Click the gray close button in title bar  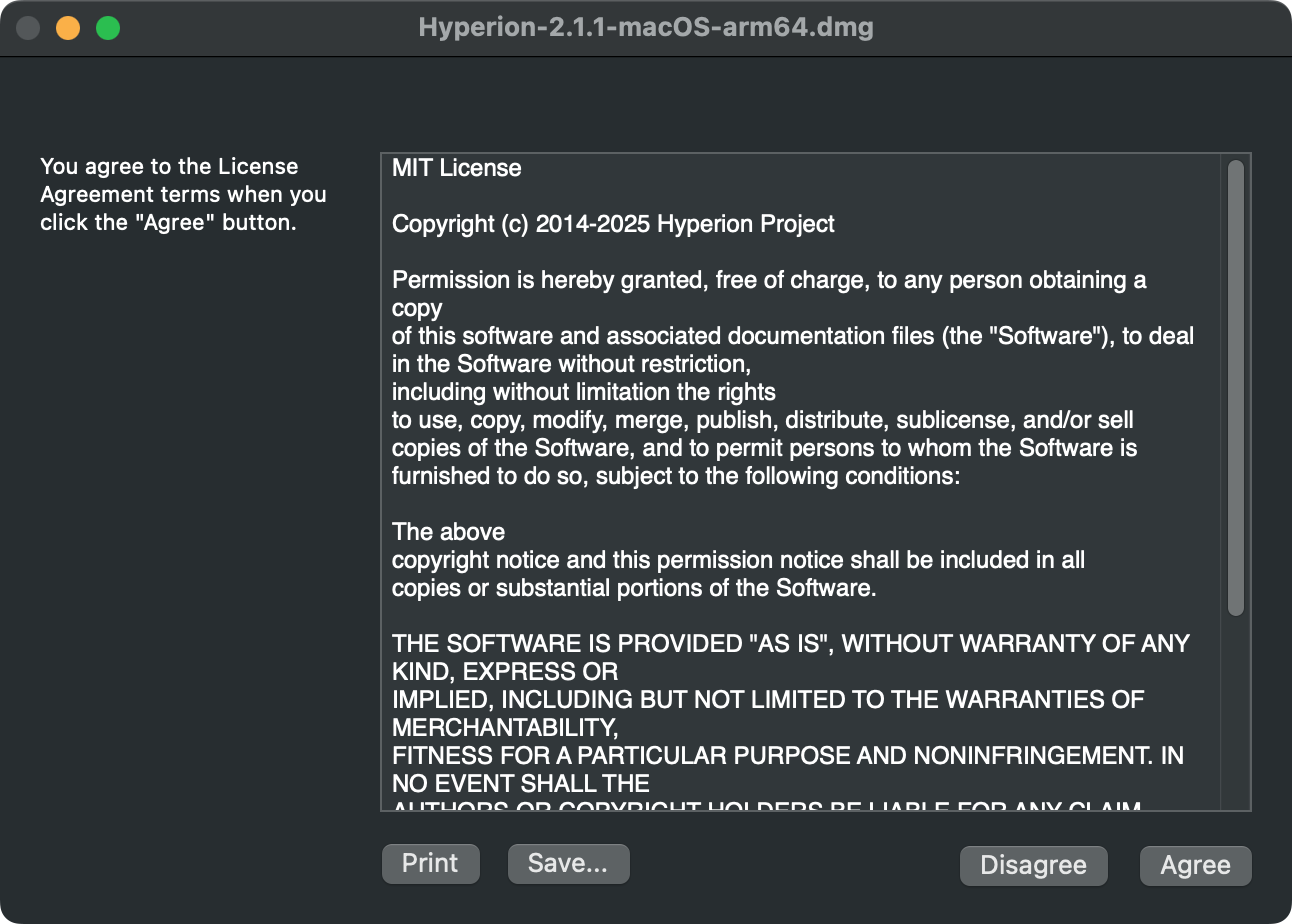28,28
